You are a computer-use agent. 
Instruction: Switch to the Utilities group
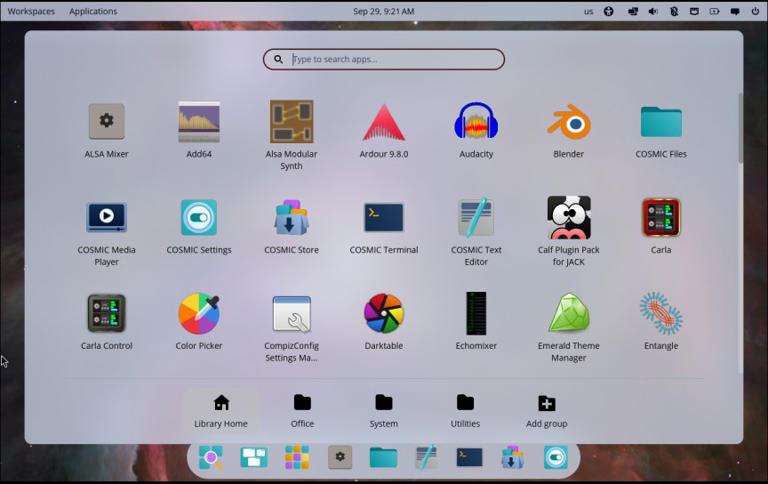click(465, 411)
